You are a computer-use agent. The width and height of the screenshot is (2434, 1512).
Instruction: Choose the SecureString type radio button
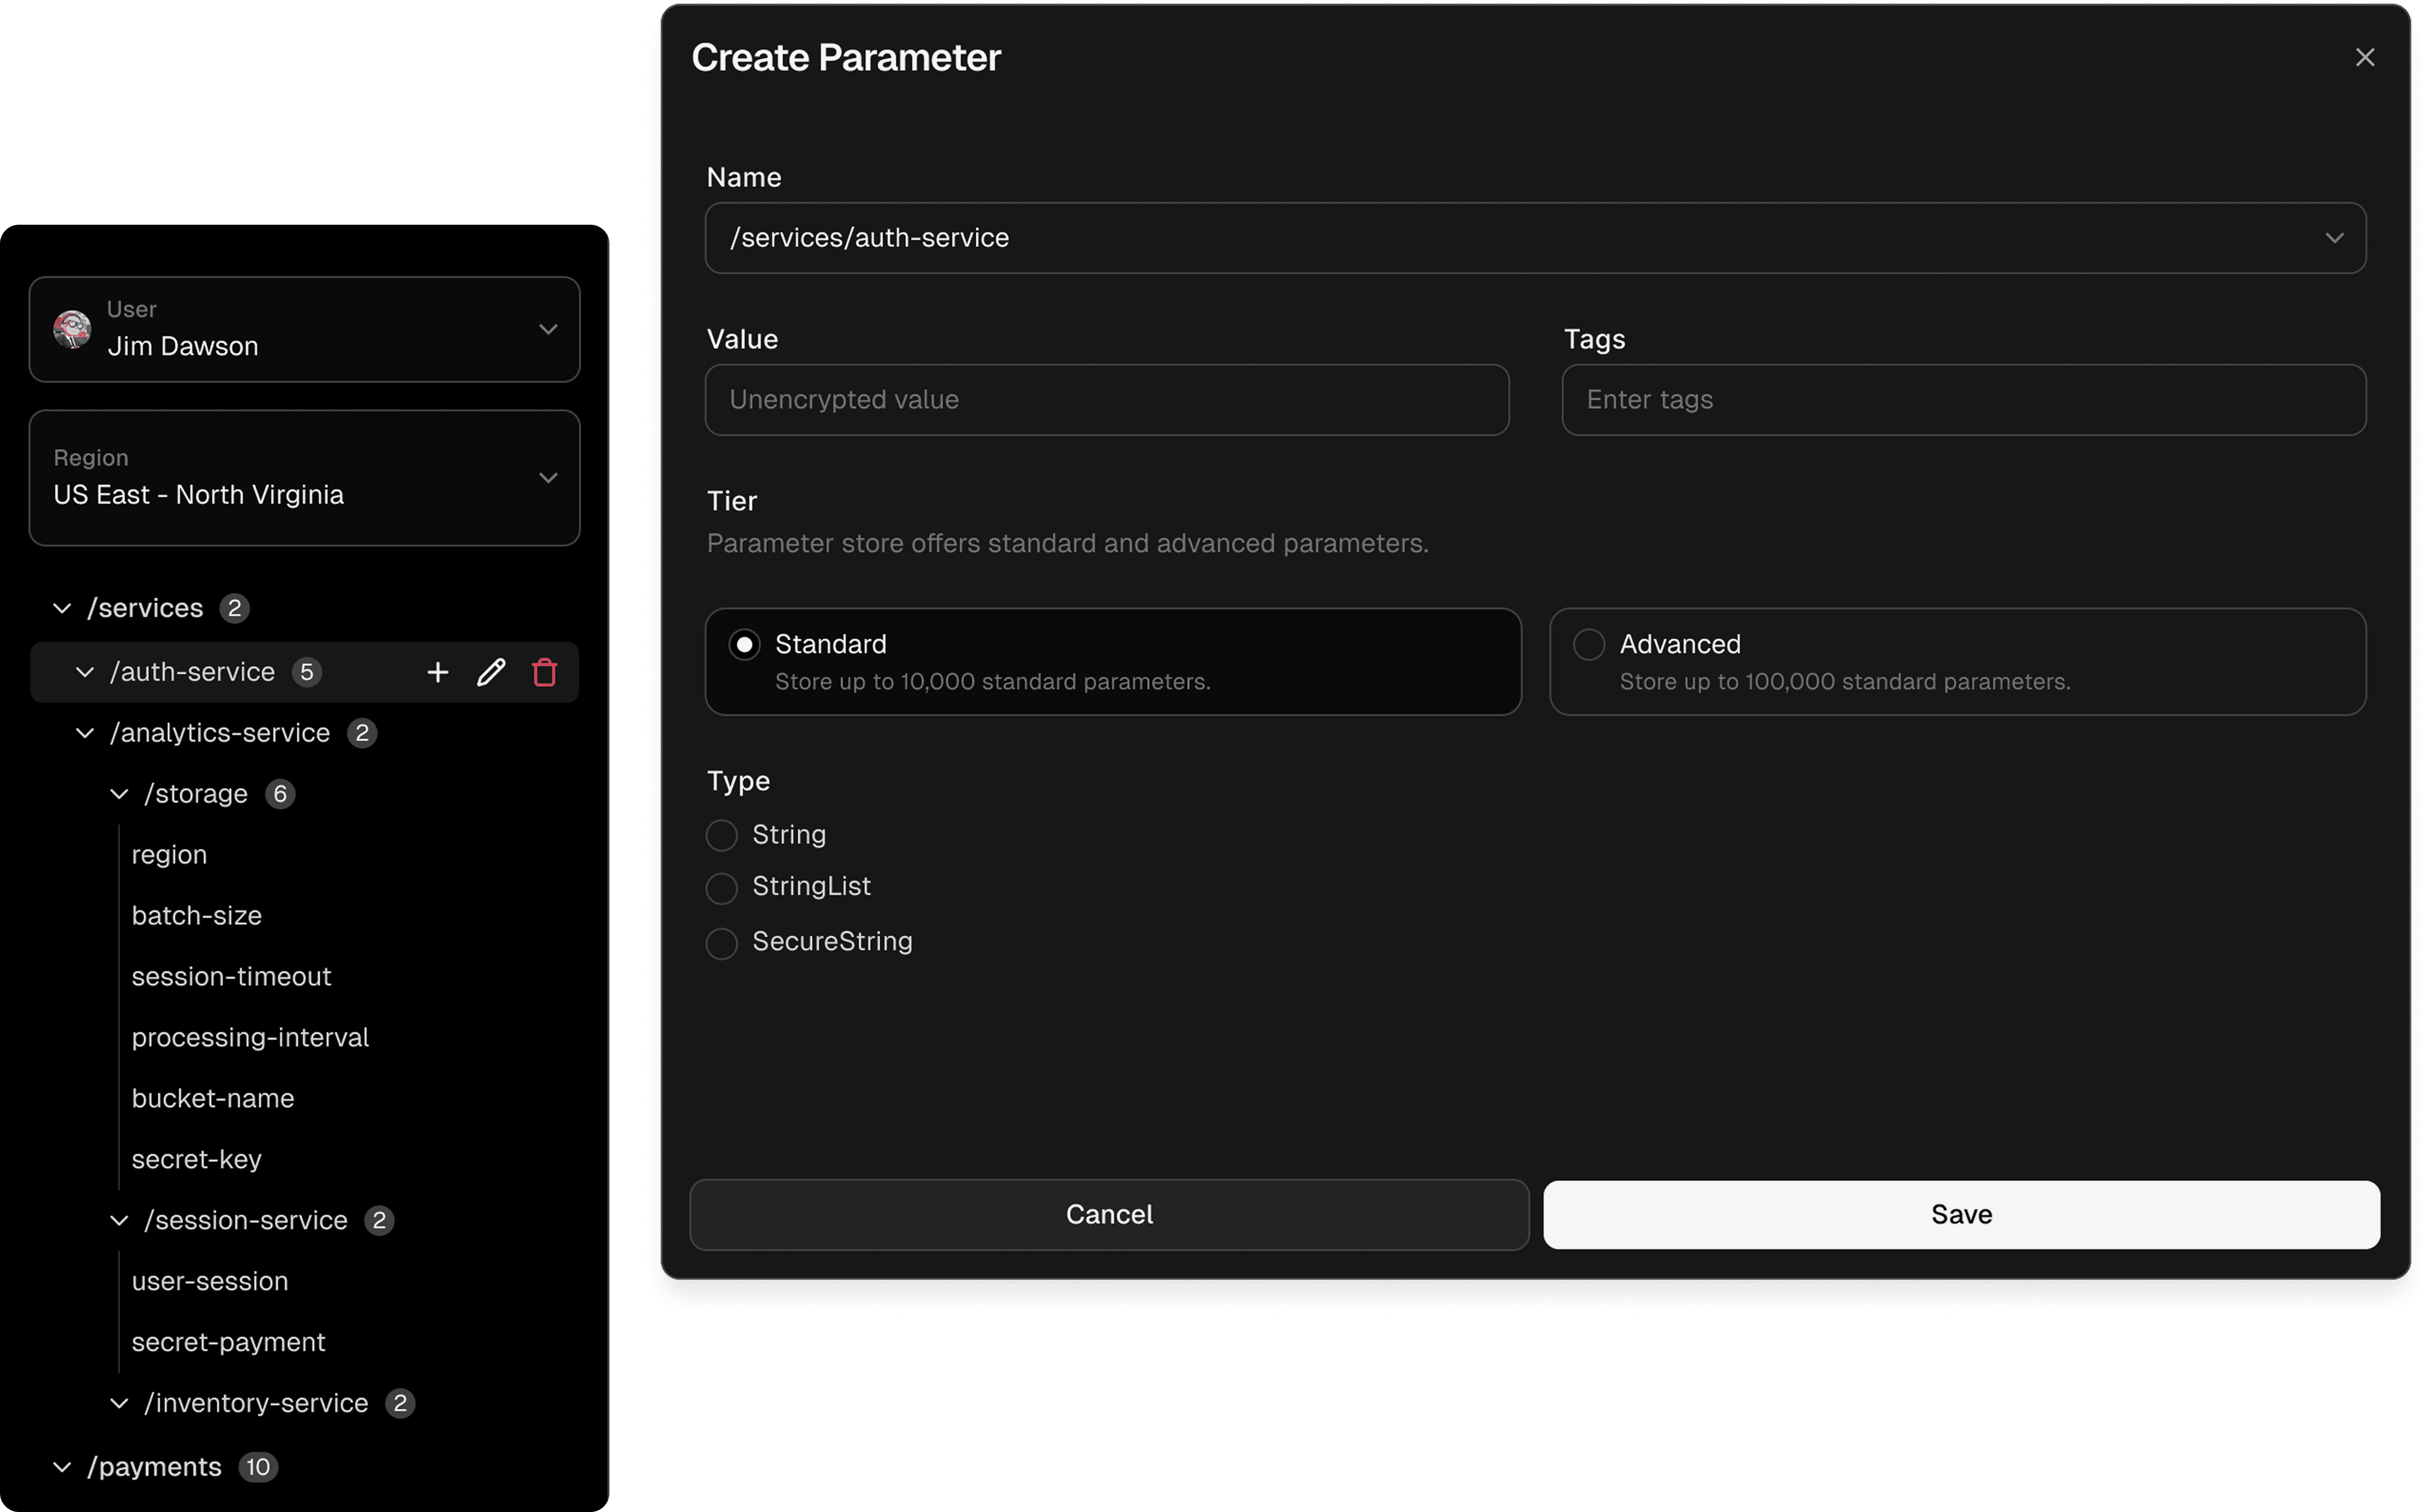pos(722,942)
